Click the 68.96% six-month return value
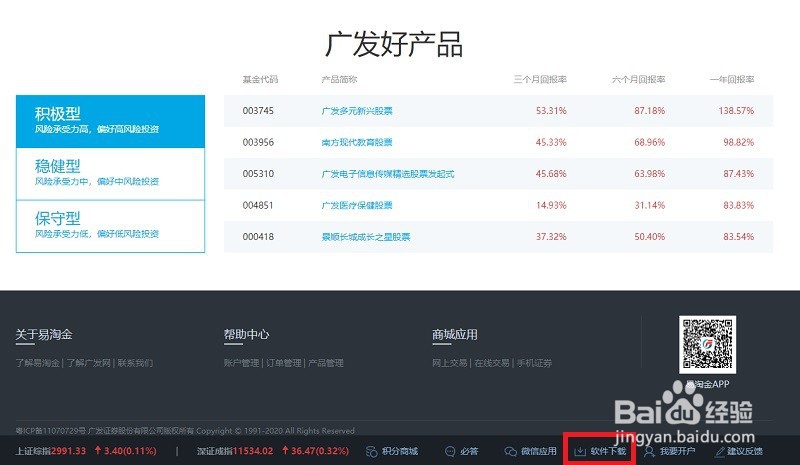800x465 pixels. click(649, 142)
